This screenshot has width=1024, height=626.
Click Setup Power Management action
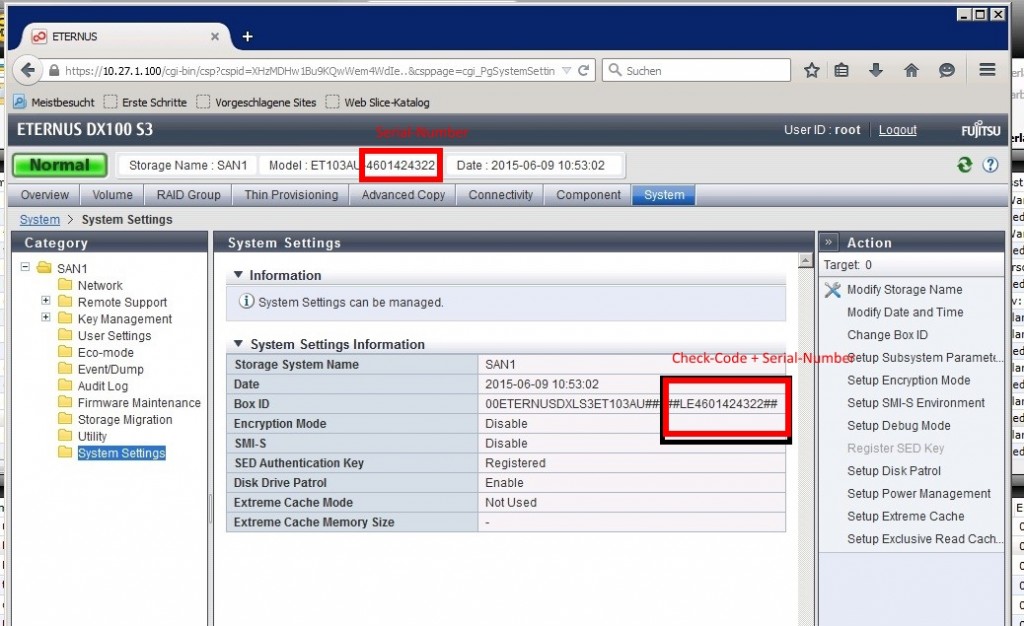[x=919, y=493]
